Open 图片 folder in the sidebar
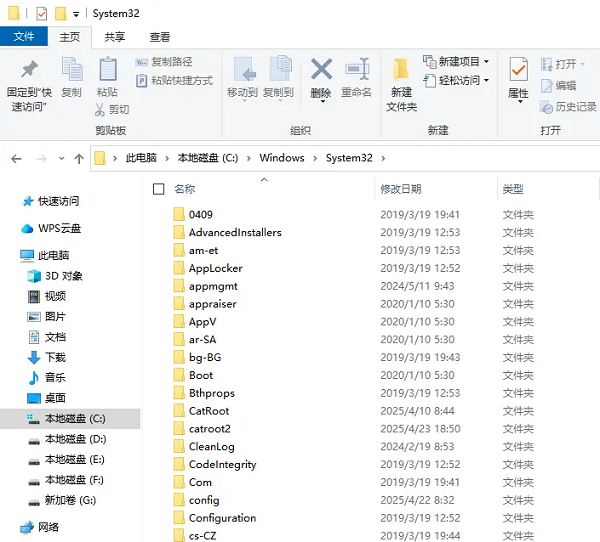 tap(47, 317)
